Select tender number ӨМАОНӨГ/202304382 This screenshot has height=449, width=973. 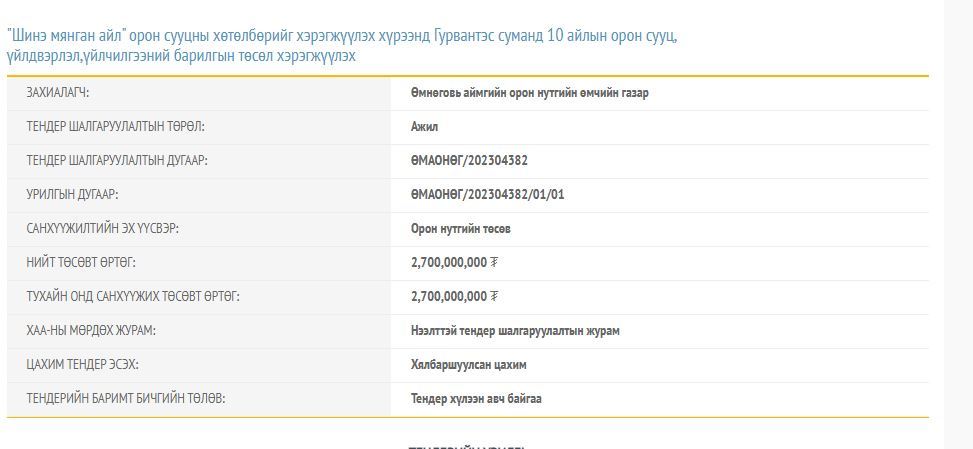469,161
